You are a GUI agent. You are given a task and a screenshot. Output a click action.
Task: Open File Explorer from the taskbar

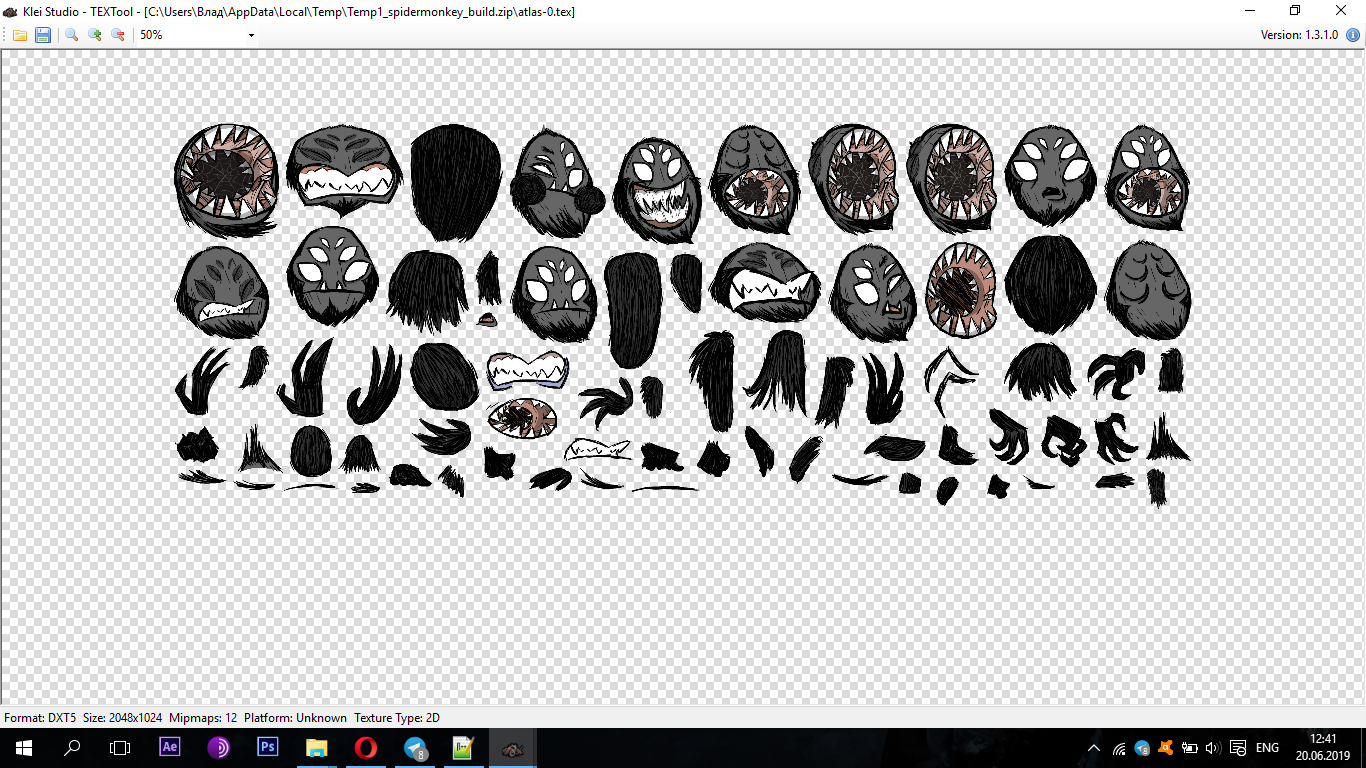(317, 747)
